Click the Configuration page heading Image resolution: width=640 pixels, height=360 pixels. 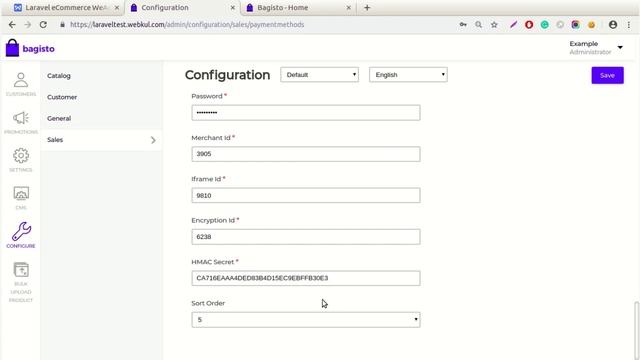tap(227, 75)
